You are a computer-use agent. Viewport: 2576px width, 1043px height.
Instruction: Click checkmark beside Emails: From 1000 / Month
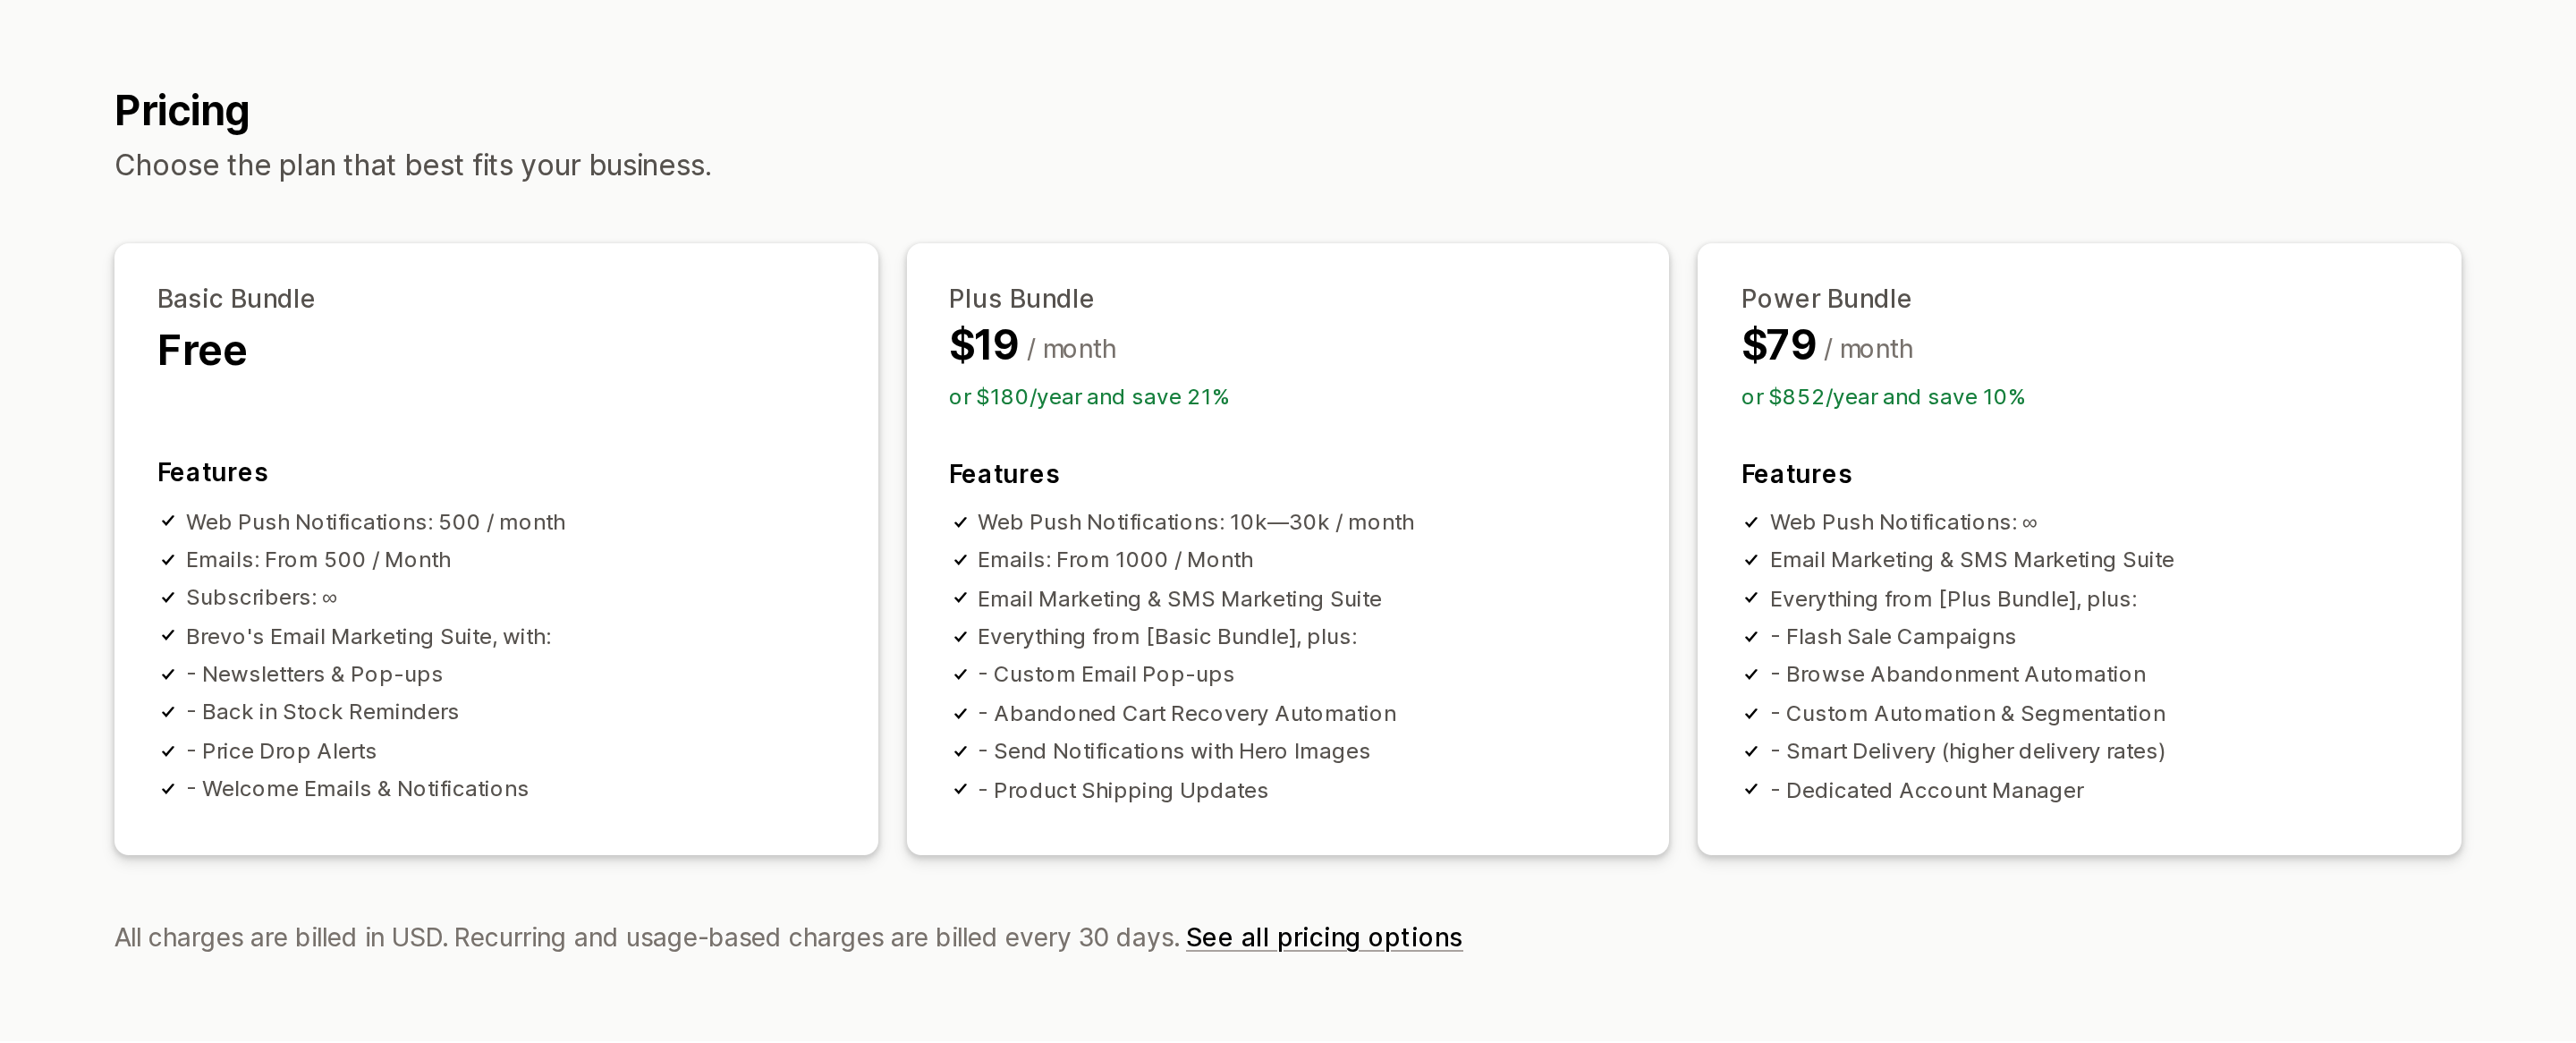(960, 560)
